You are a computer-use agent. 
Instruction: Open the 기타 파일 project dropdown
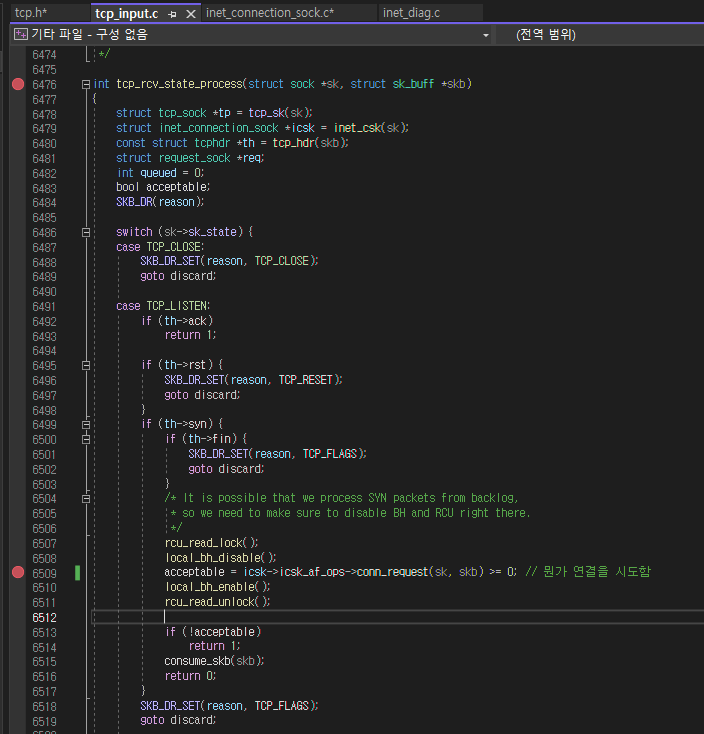coord(486,35)
